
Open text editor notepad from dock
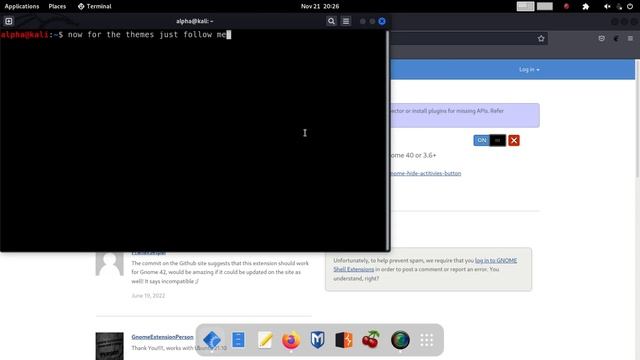265,340
